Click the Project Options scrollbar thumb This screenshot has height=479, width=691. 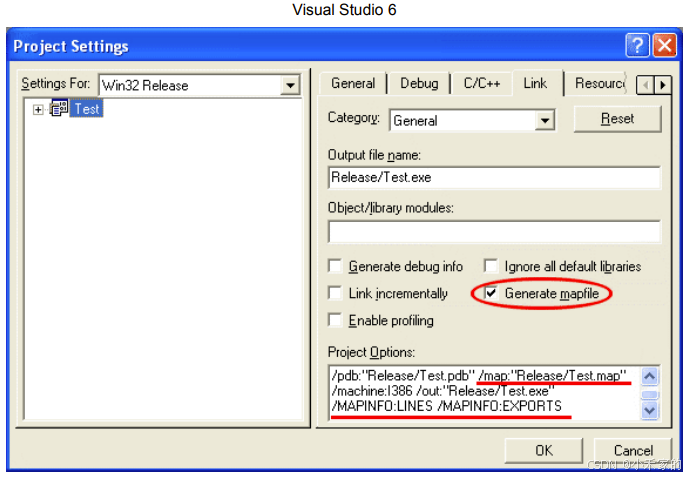650,394
